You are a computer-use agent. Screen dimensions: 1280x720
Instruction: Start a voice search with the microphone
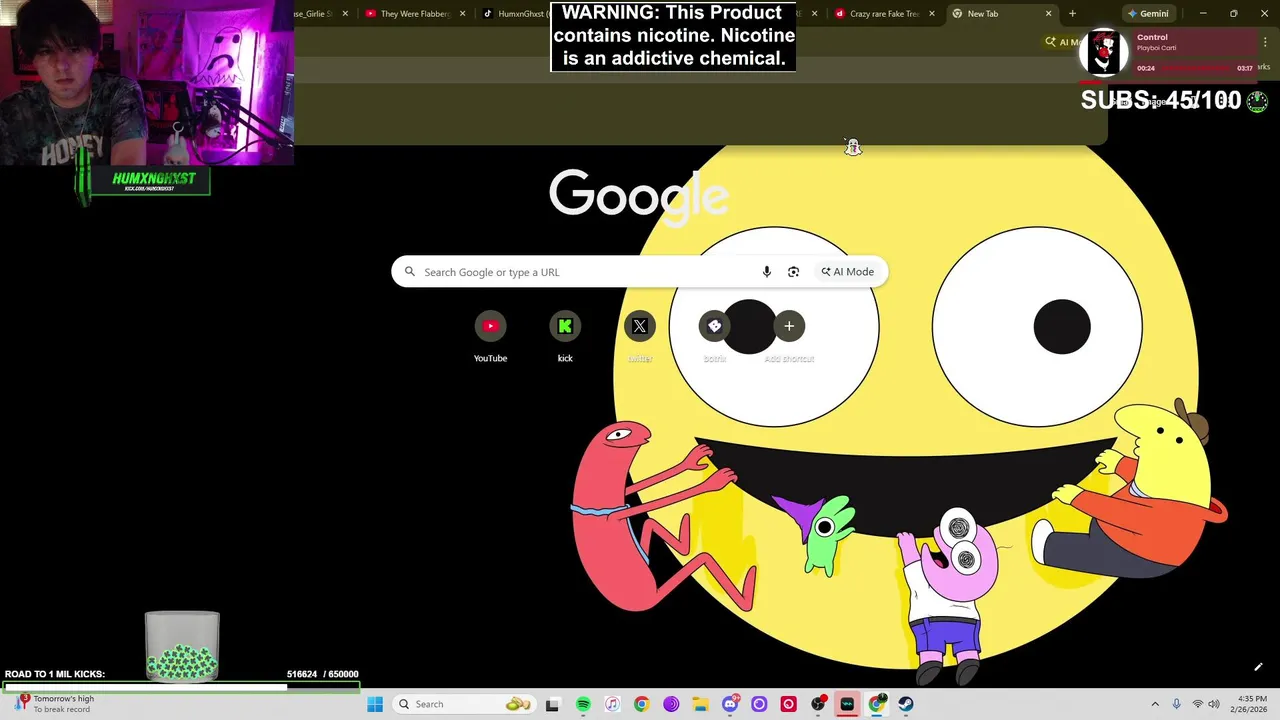point(767,272)
